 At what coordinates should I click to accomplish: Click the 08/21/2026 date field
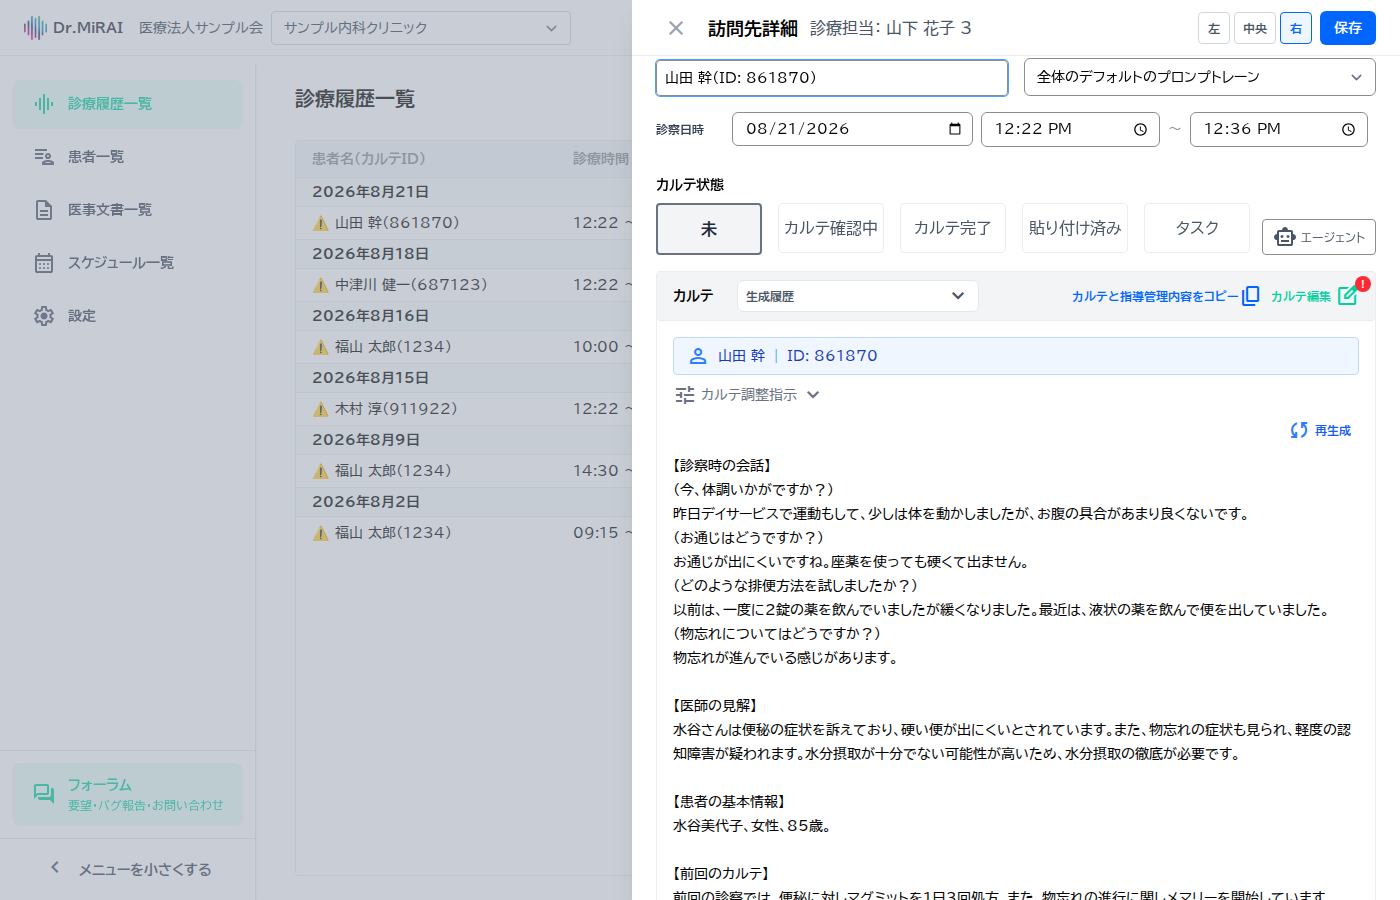pyautogui.click(x=852, y=129)
